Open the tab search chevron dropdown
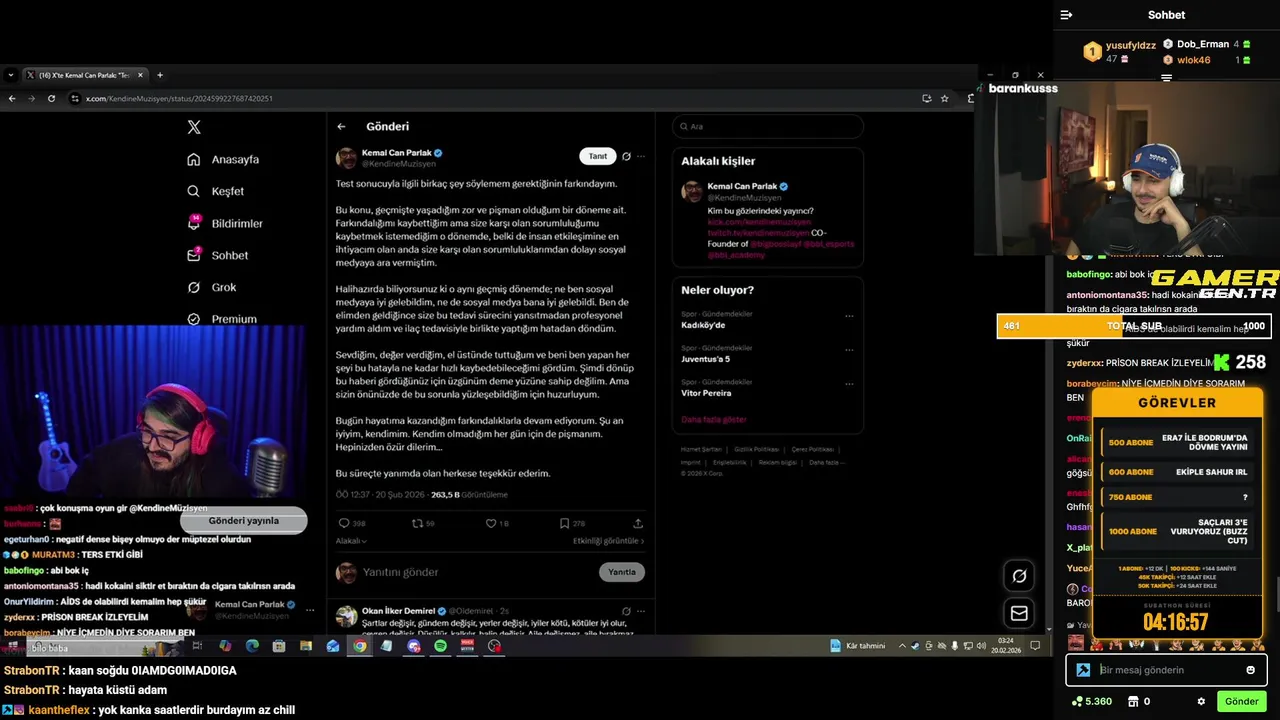The image size is (1280, 720). pos(10,75)
